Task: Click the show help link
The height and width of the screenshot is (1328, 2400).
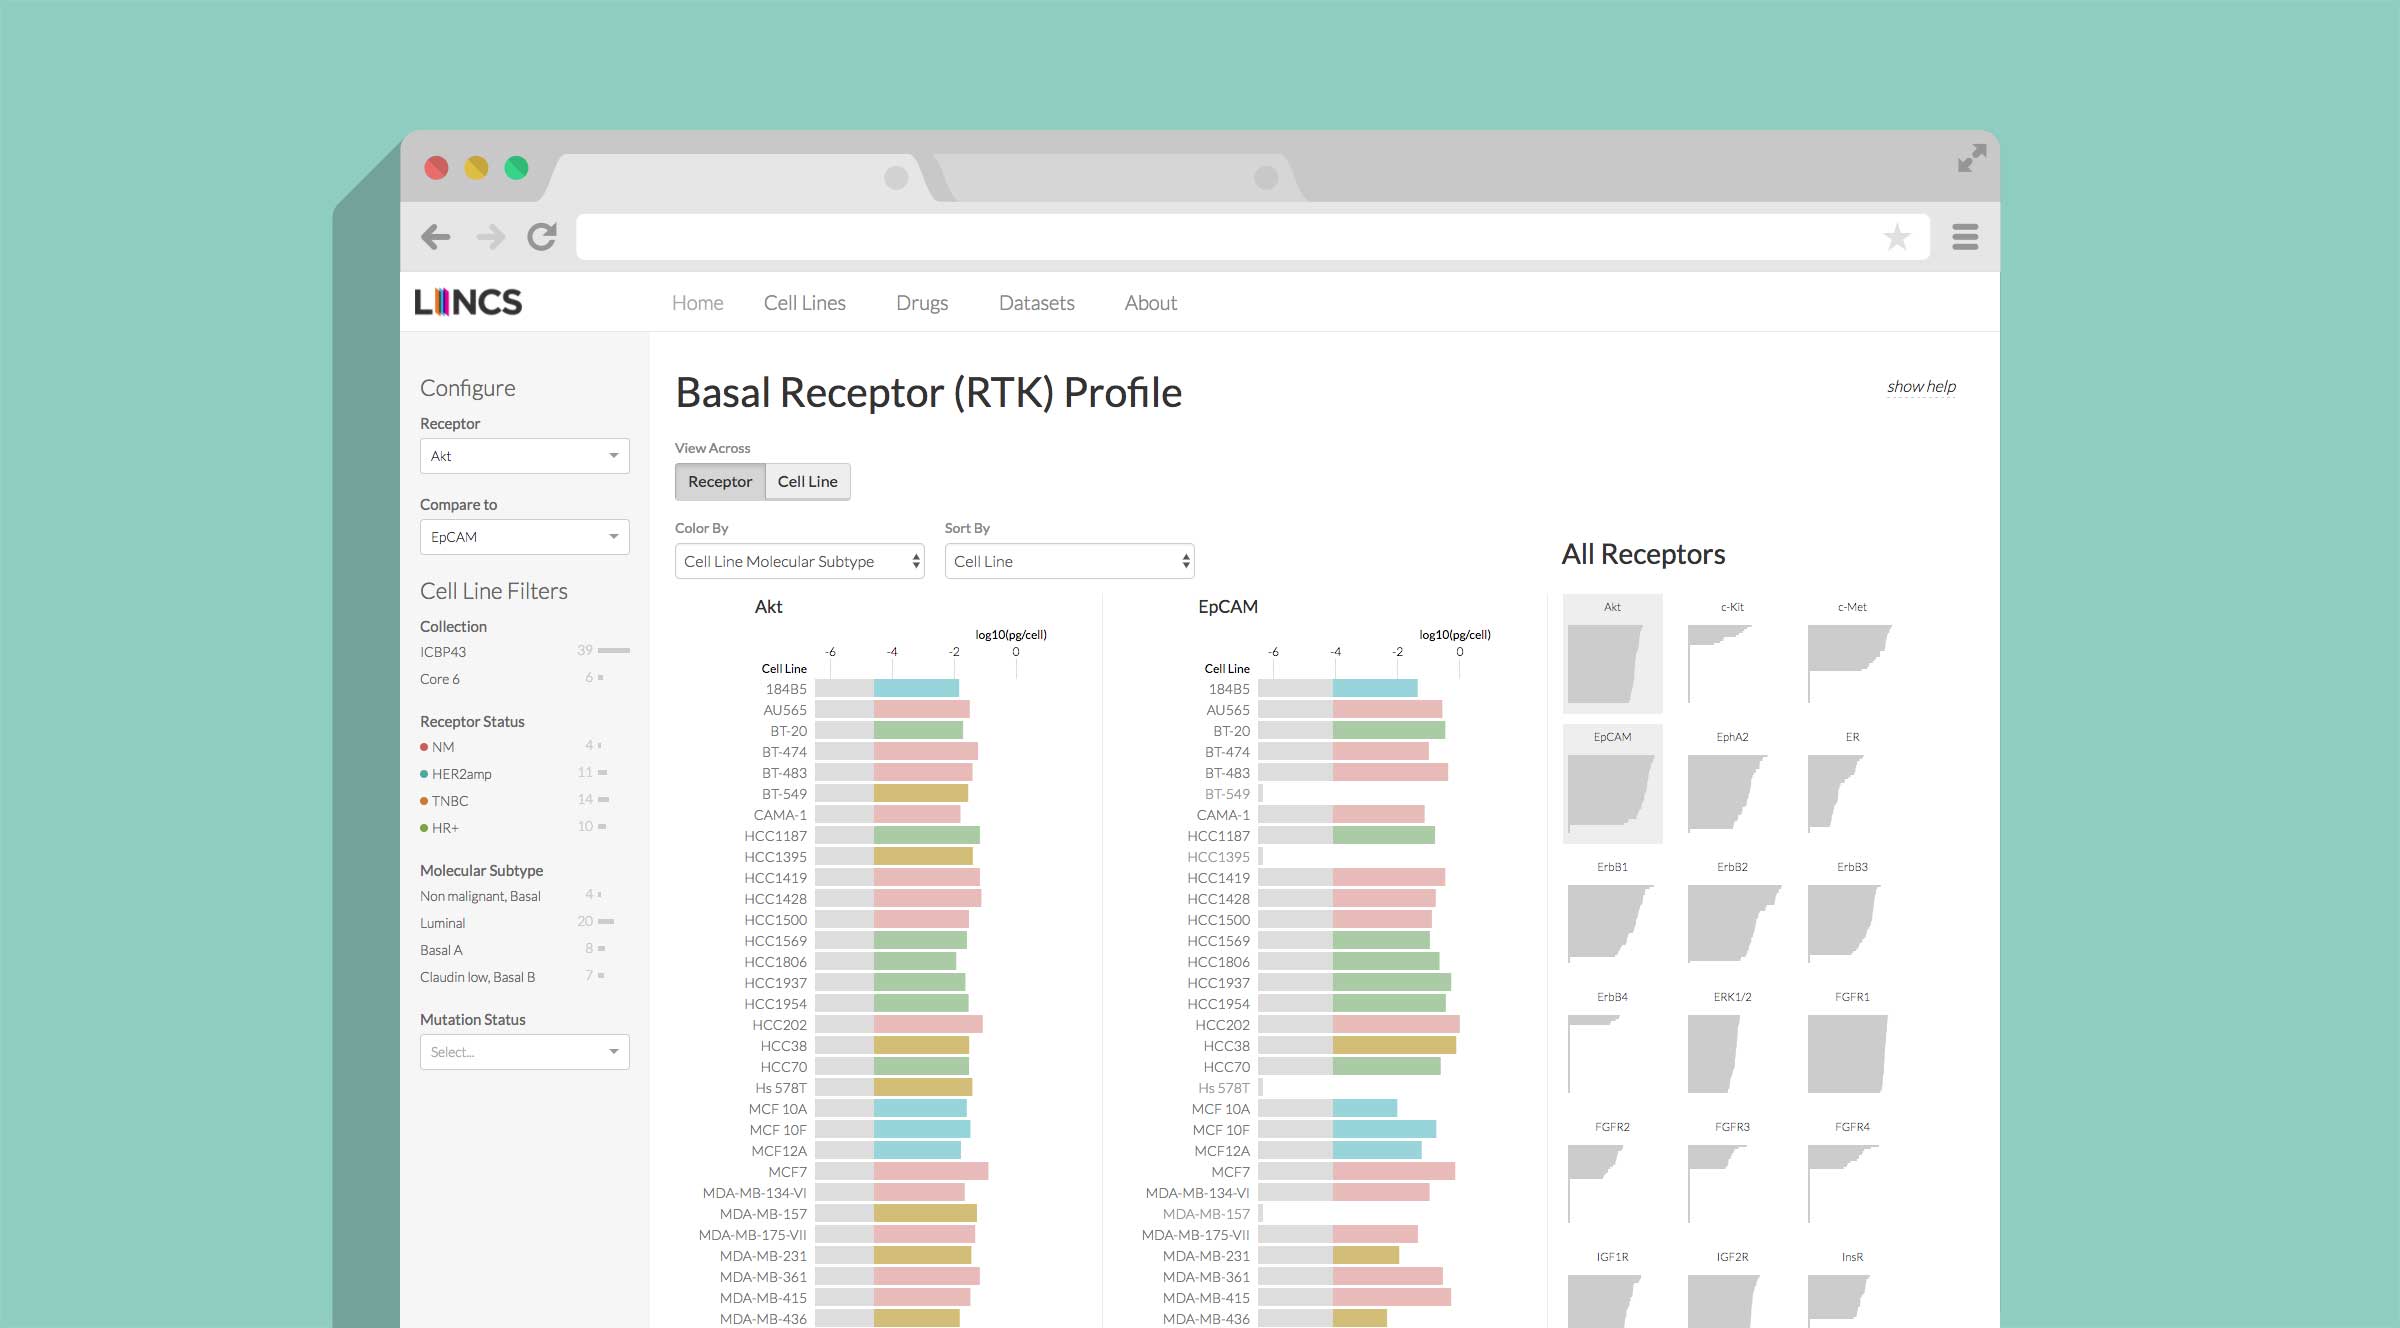Action: pos(1921,387)
